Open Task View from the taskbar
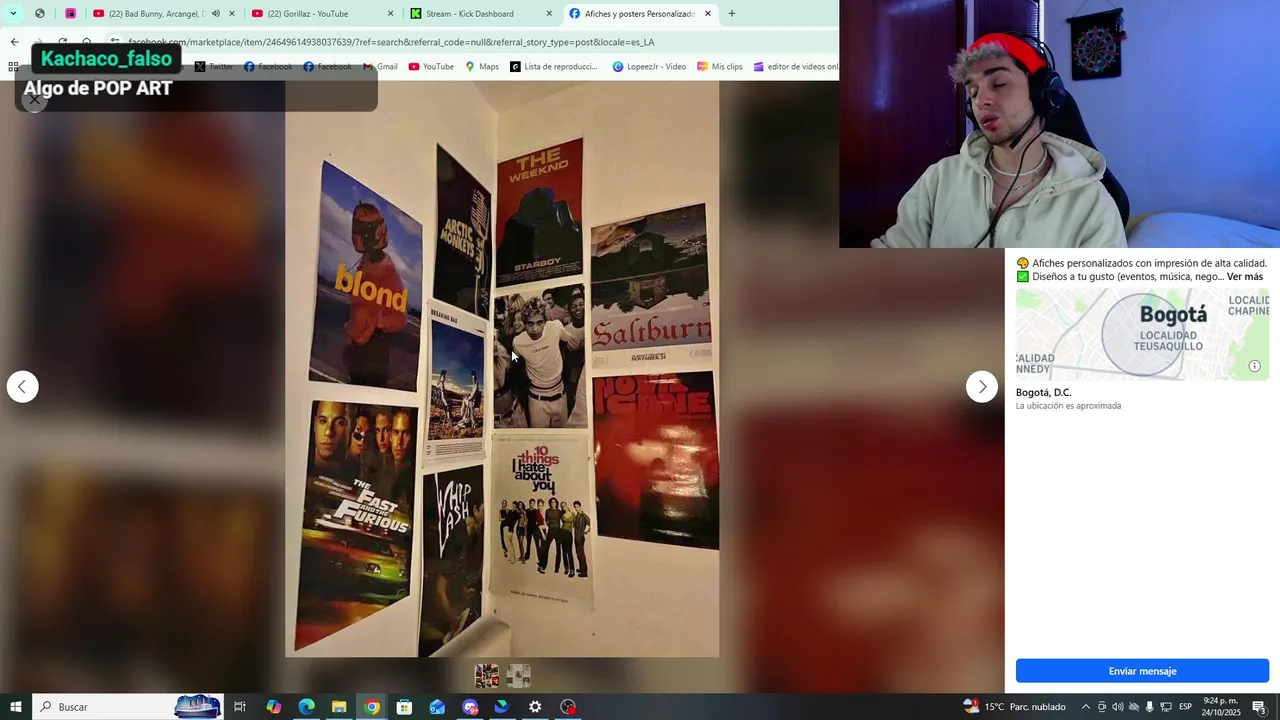Image resolution: width=1280 pixels, height=720 pixels. pyautogui.click(x=240, y=707)
